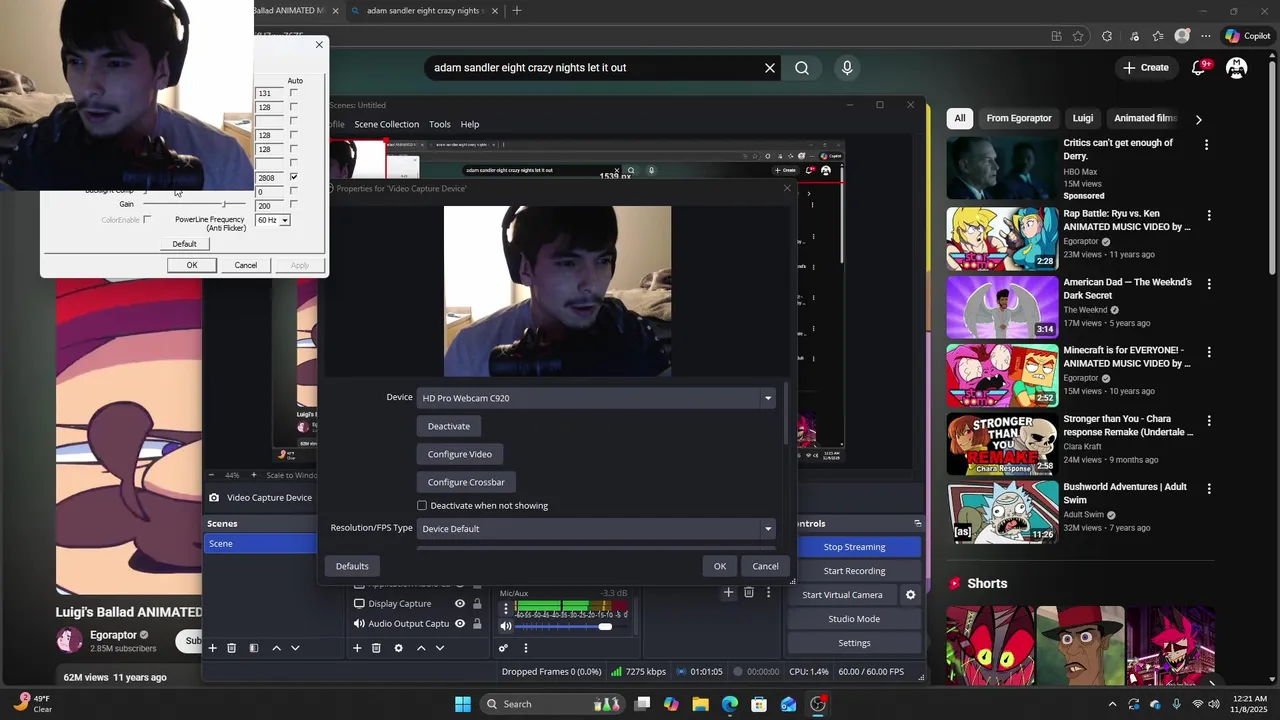Toggle Display Capture visibility with the eye icon
This screenshot has width=1280, height=720.
[x=460, y=604]
